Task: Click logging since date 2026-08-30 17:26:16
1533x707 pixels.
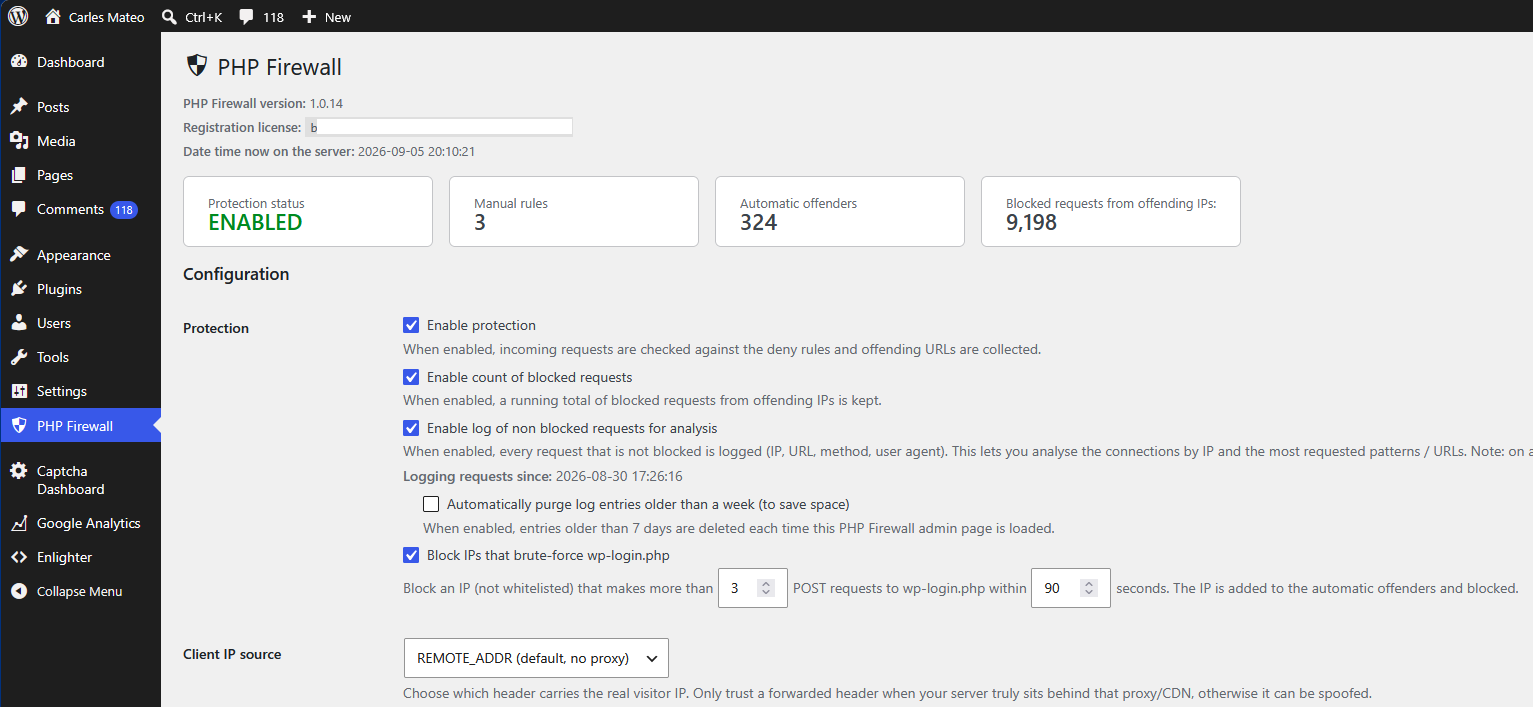Action: click(x=619, y=476)
